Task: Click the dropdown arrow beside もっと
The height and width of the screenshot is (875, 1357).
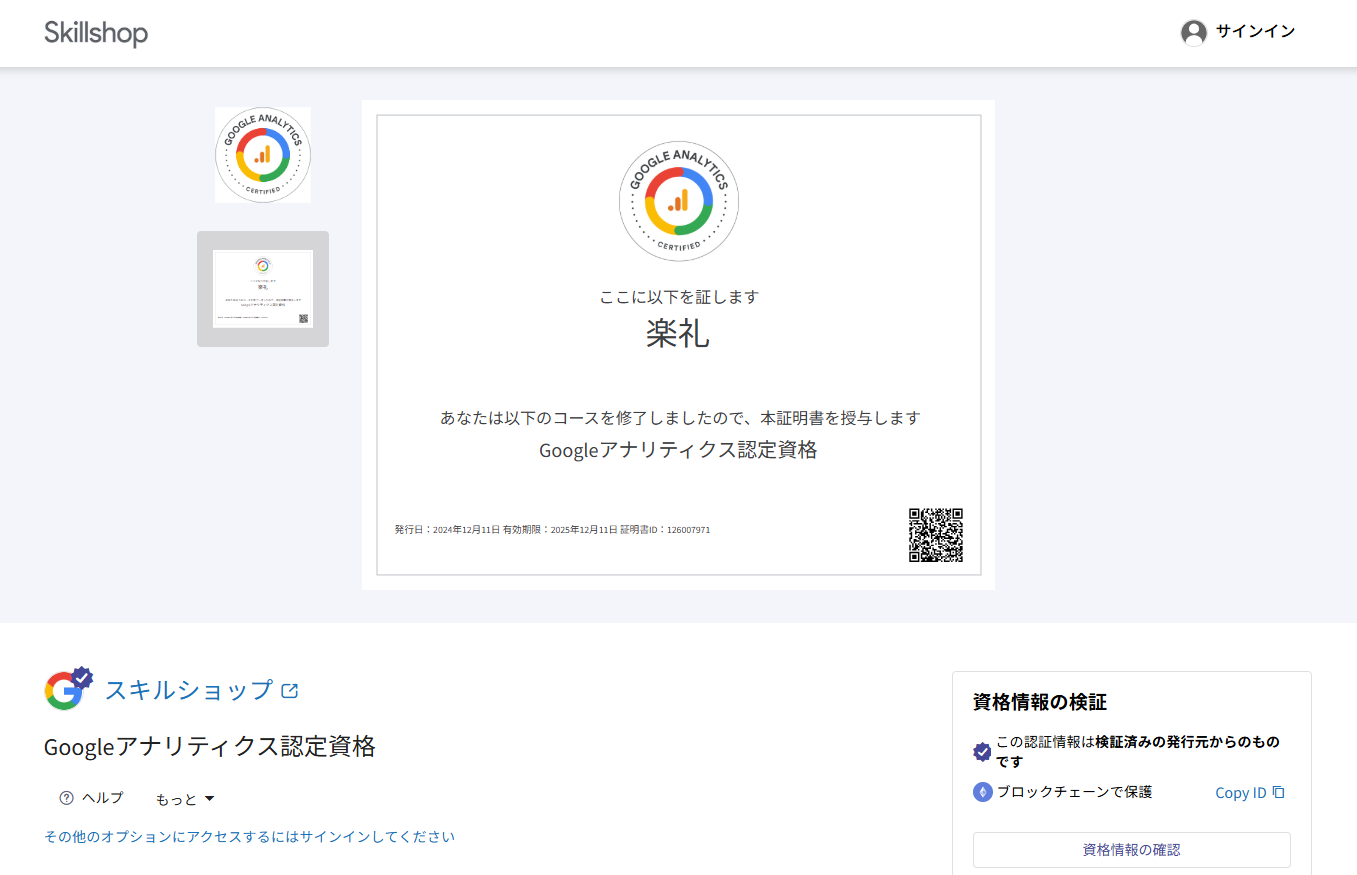Action: pos(209,799)
